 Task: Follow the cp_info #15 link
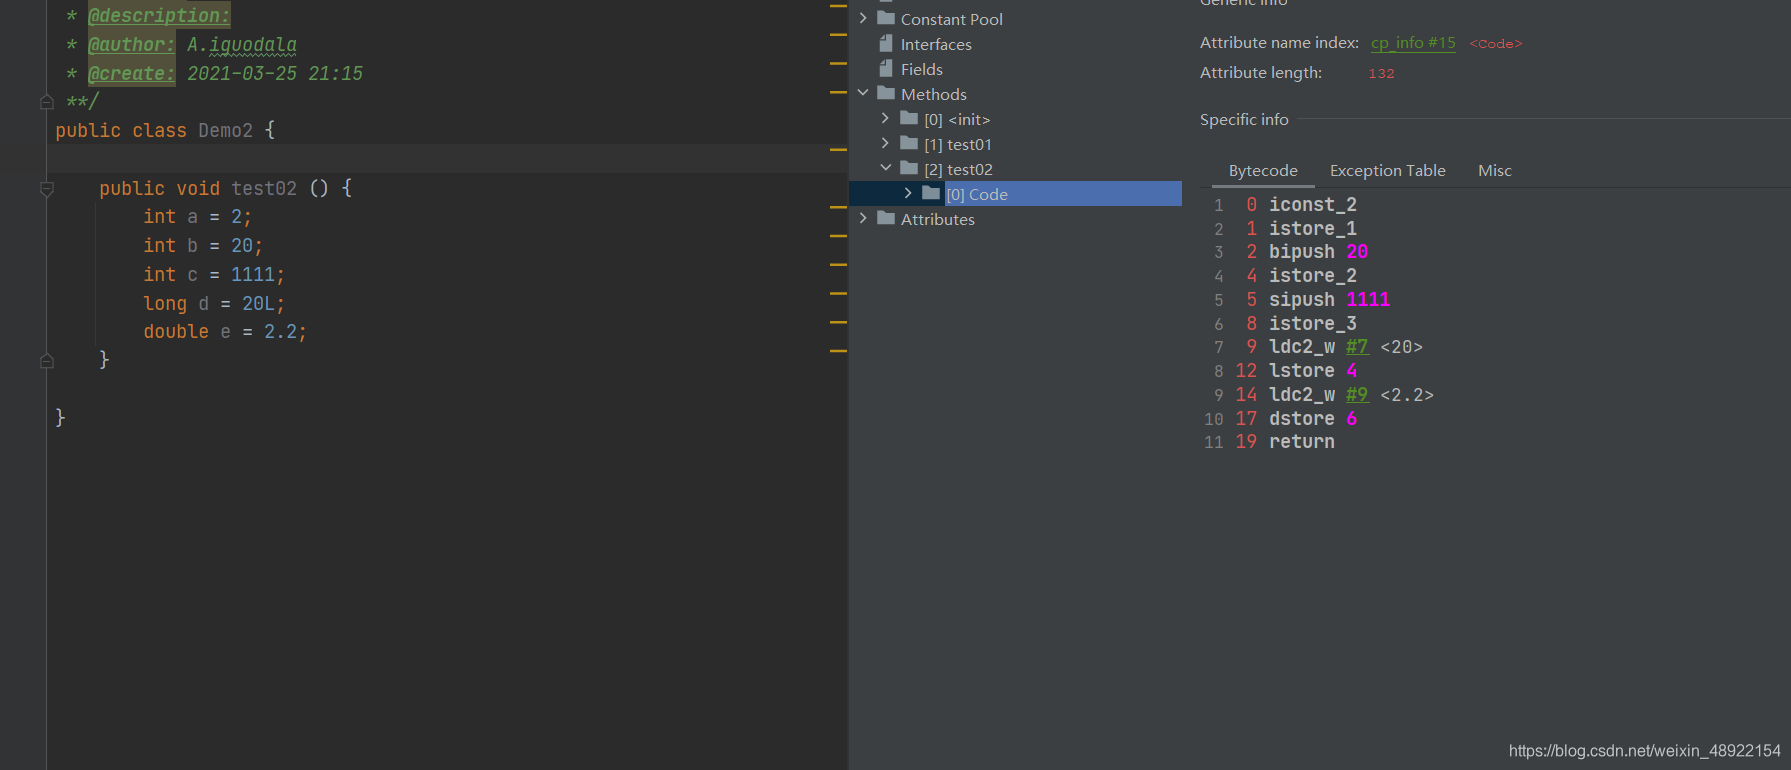click(x=1413, y=43)
